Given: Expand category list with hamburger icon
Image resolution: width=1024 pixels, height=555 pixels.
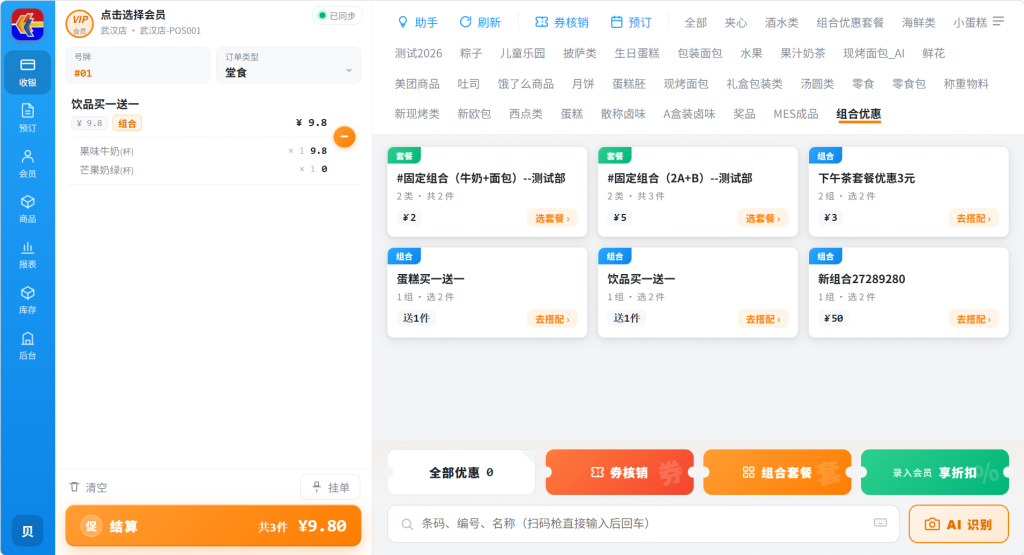Looking at the screenshot, I should tap(998, 22).
